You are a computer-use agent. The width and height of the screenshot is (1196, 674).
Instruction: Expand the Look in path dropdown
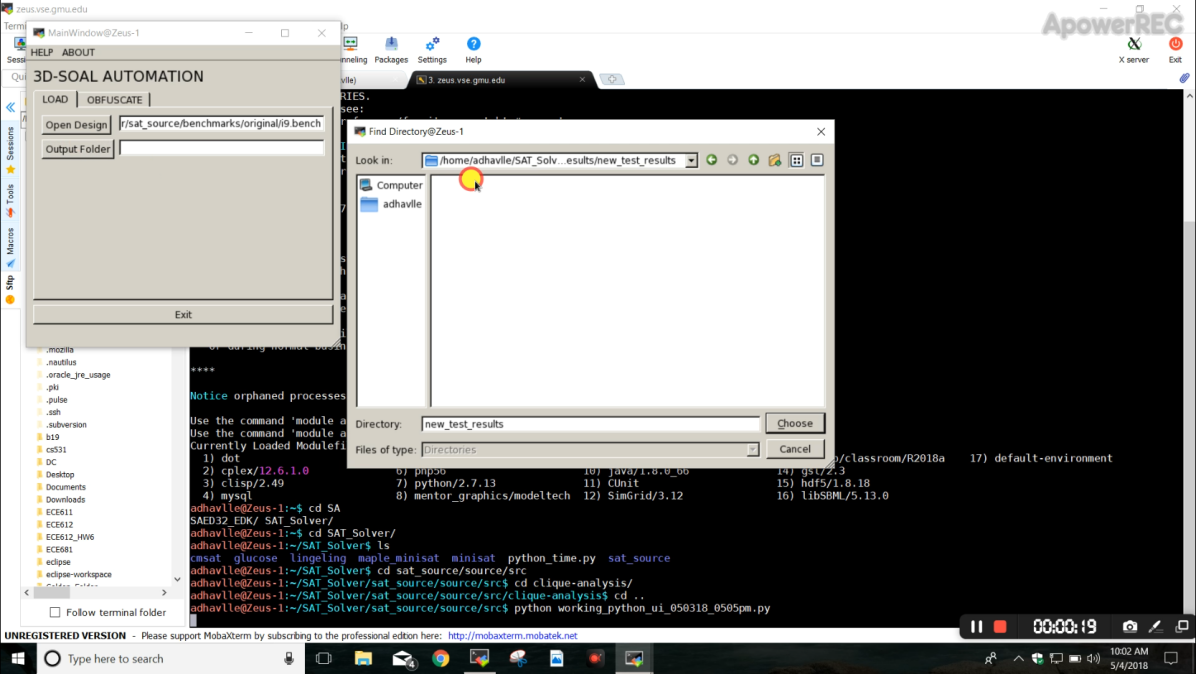[x=691, y=160]
